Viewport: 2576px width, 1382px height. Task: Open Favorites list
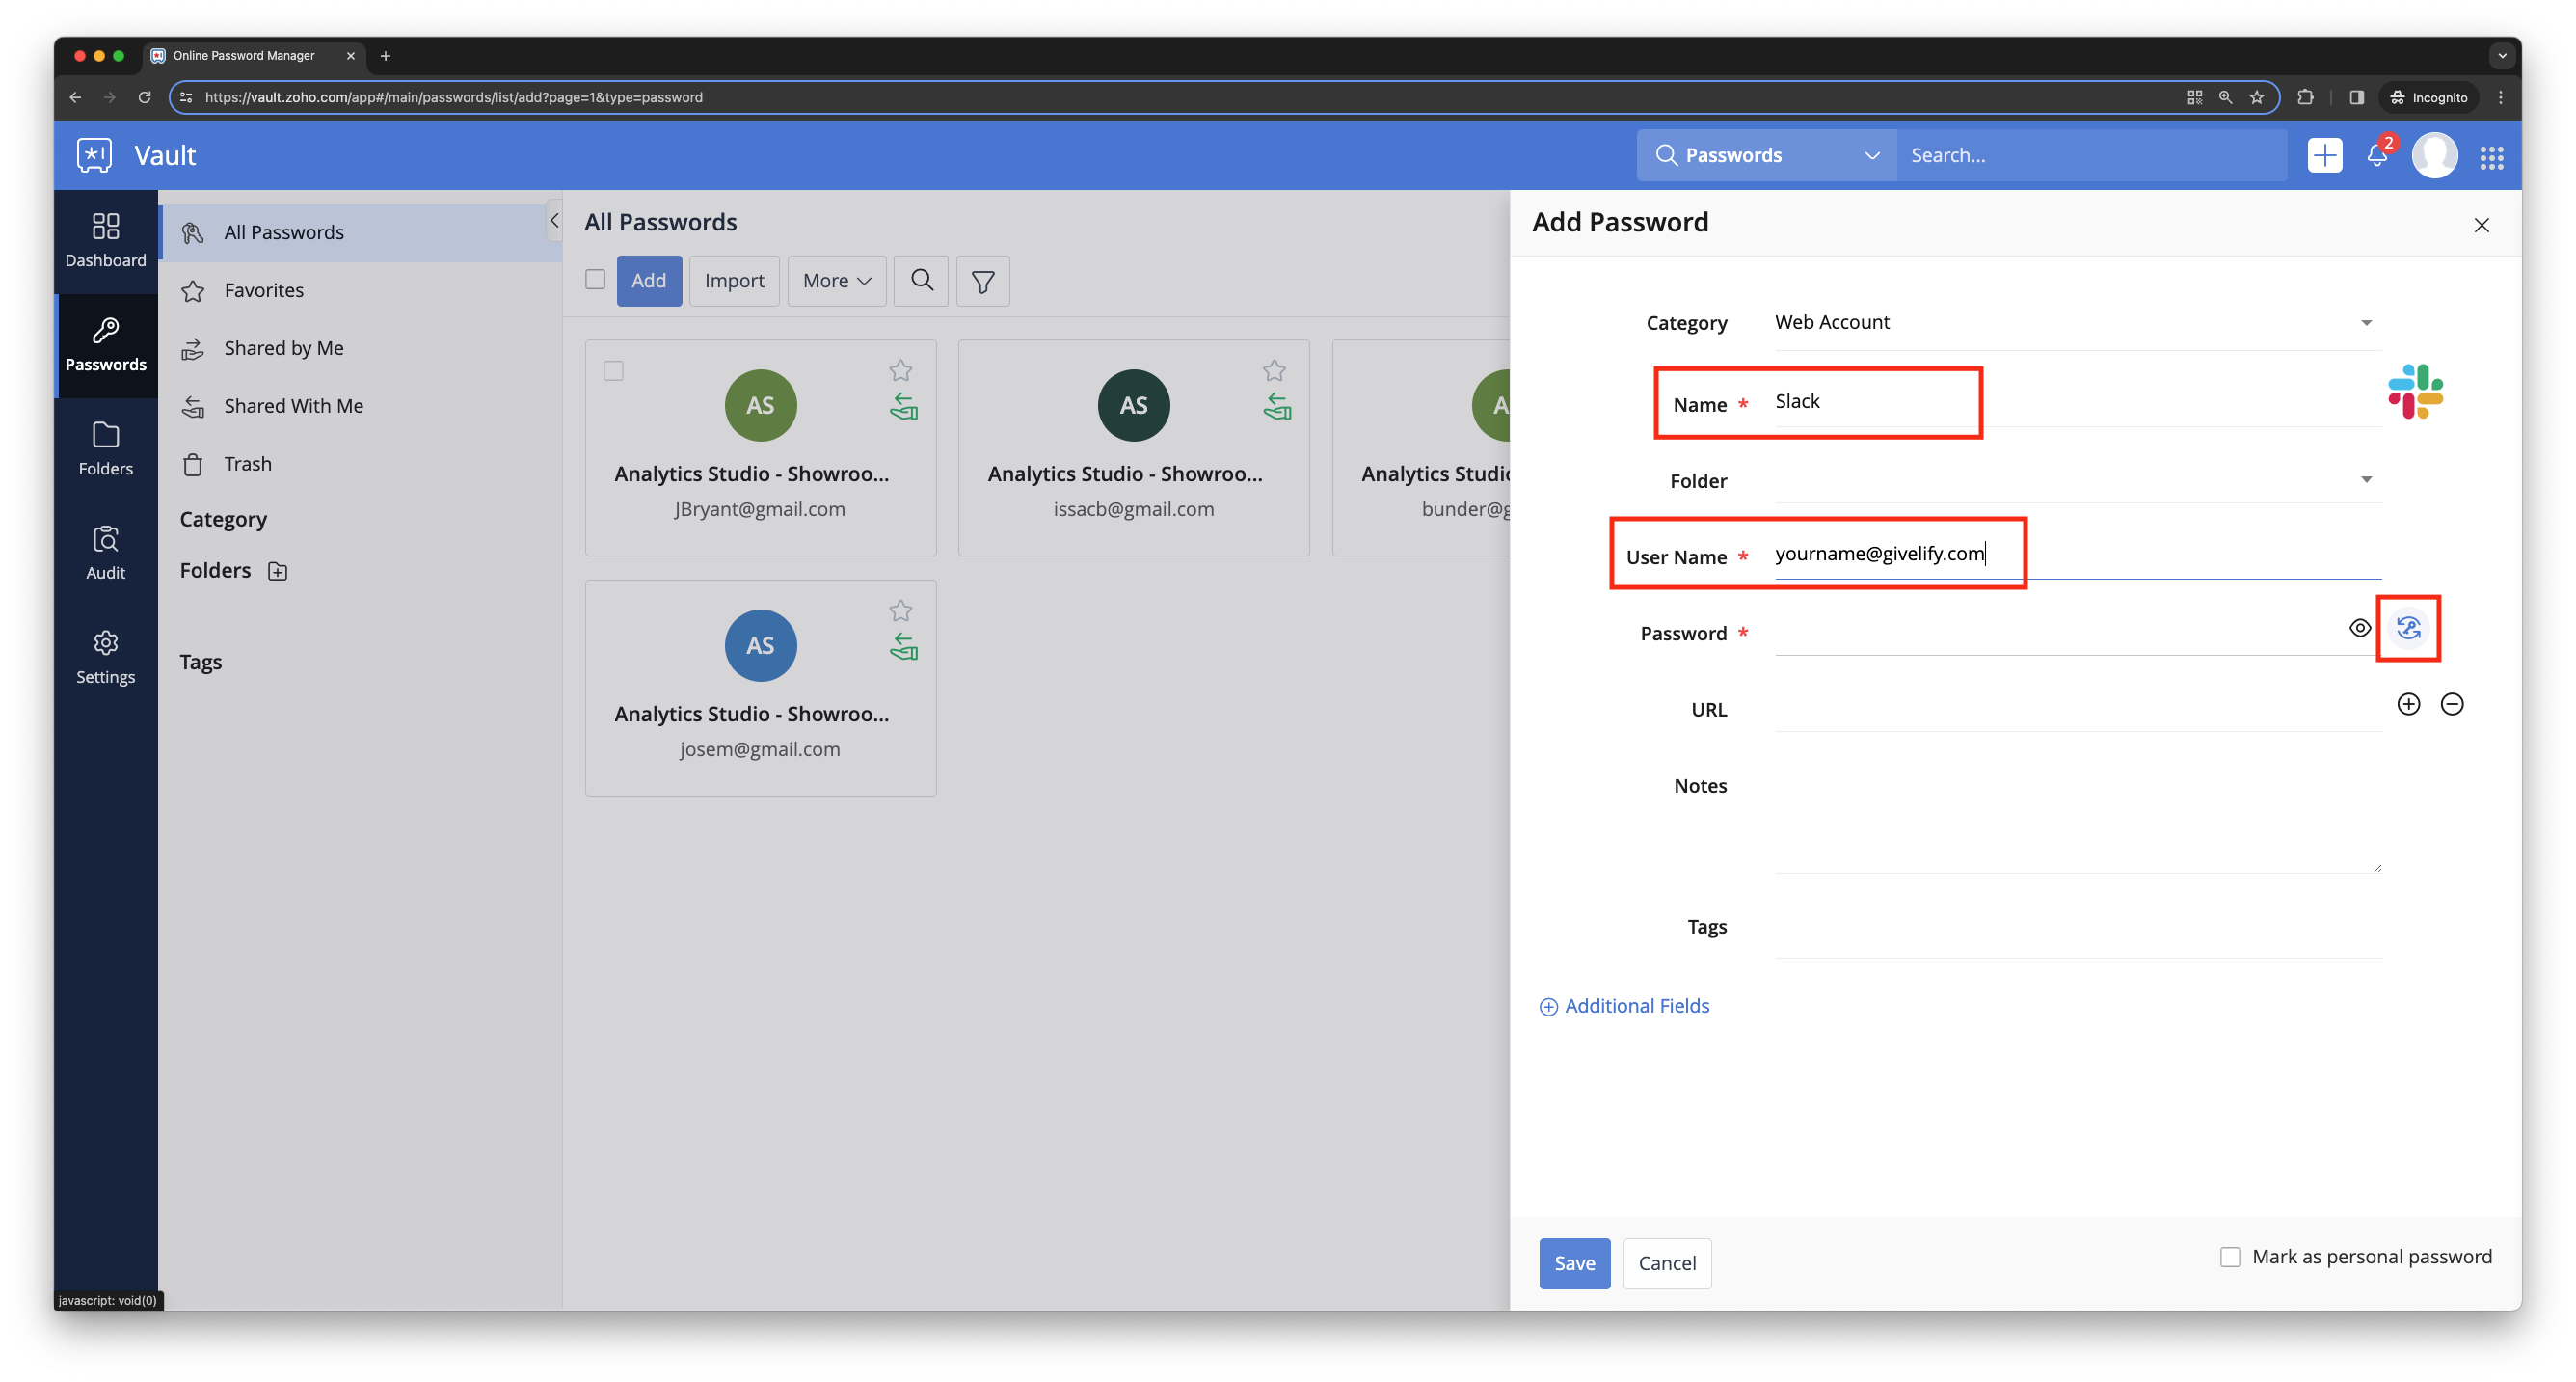[360, 290]
